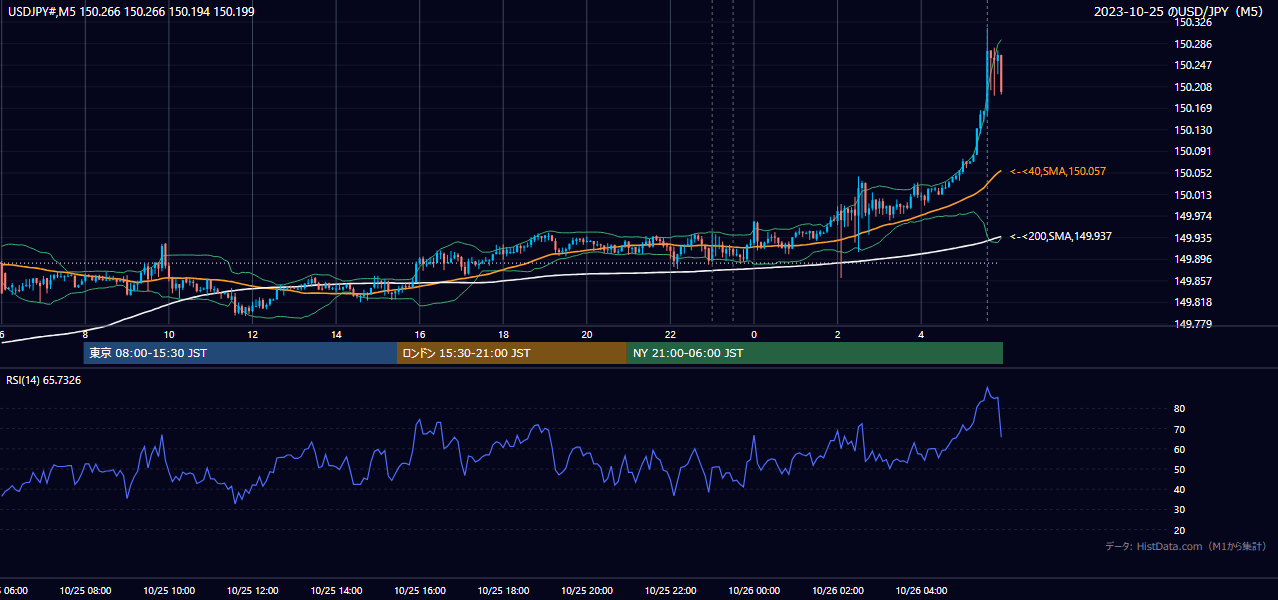Click RSI scale value 50
Screen dimensions: 1278x600
pos(1180,469)
